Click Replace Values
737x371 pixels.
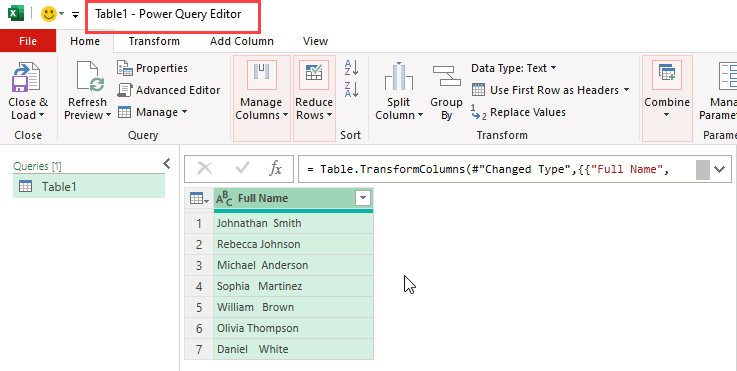[x=518, y=112]
